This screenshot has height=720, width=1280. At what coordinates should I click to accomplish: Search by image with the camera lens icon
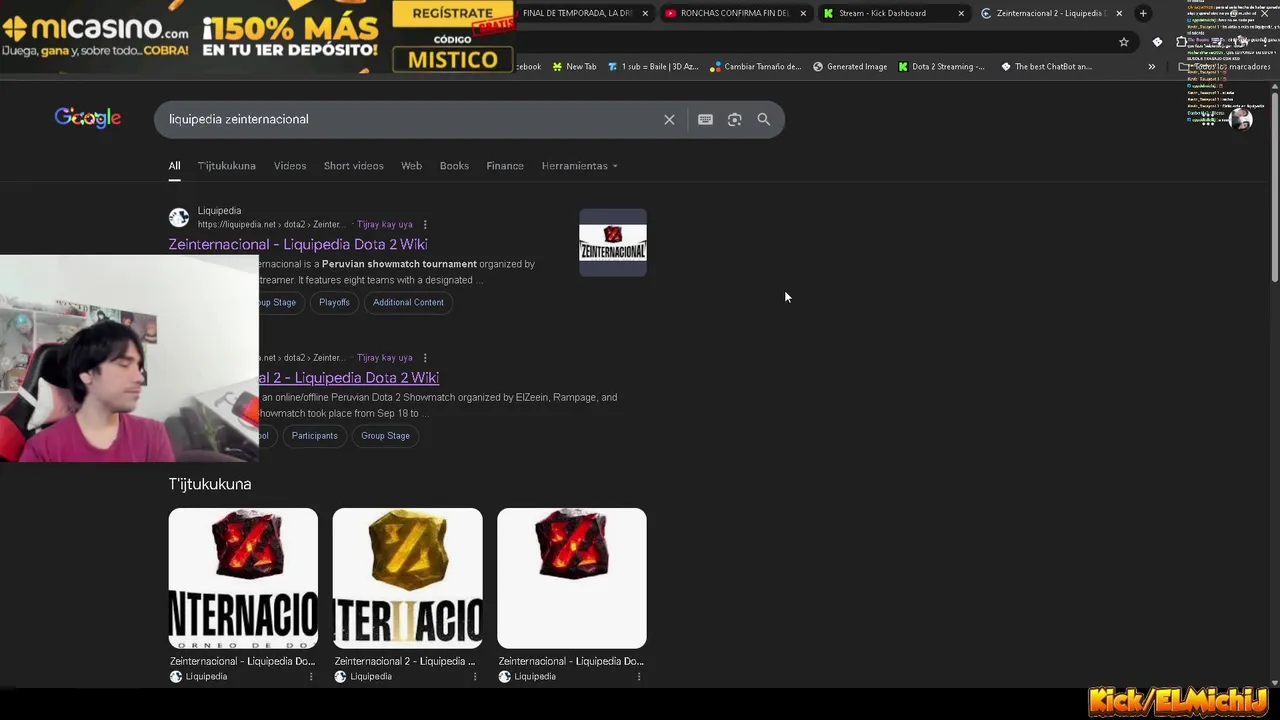click(734, 119)
